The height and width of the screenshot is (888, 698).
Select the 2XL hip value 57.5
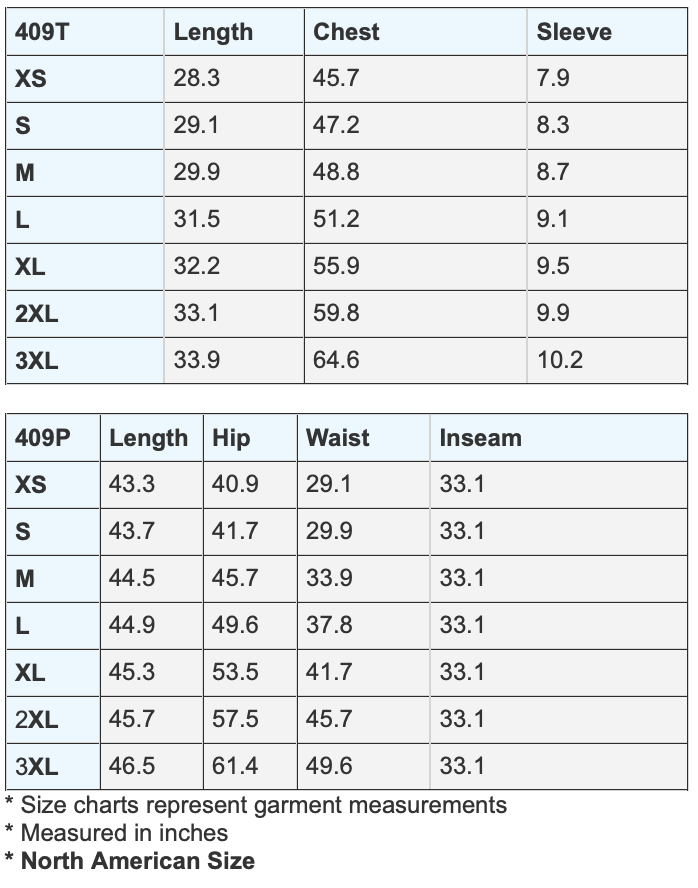(235, 719)
